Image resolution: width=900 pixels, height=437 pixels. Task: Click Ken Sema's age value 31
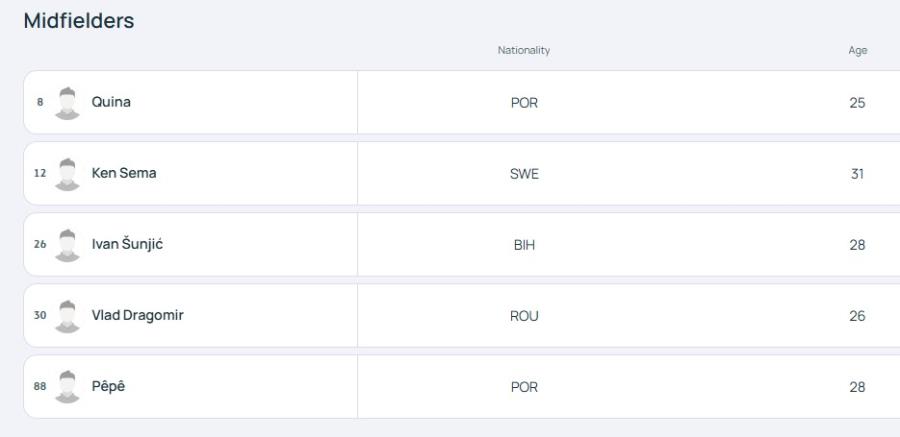(x=857, y=174)
